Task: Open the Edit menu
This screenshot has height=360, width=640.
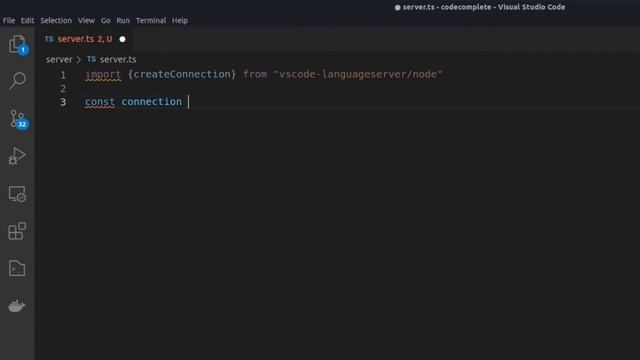Action: 27,20
